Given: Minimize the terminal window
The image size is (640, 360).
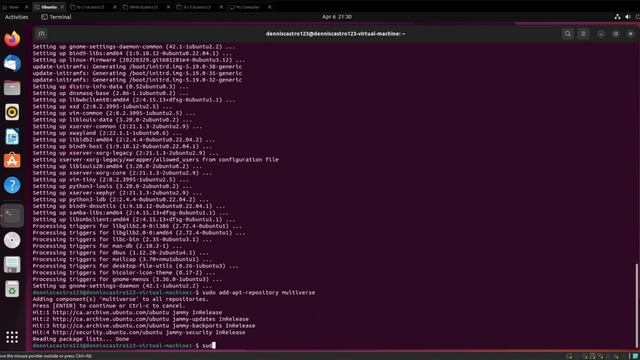Looking at the screenshot, I should tap(601, 34).
